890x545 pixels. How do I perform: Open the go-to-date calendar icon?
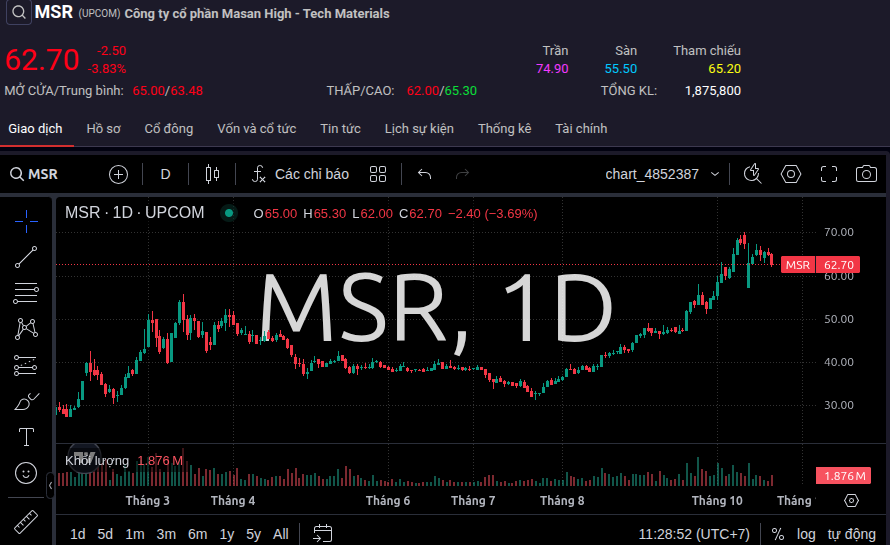pos(322,534)
